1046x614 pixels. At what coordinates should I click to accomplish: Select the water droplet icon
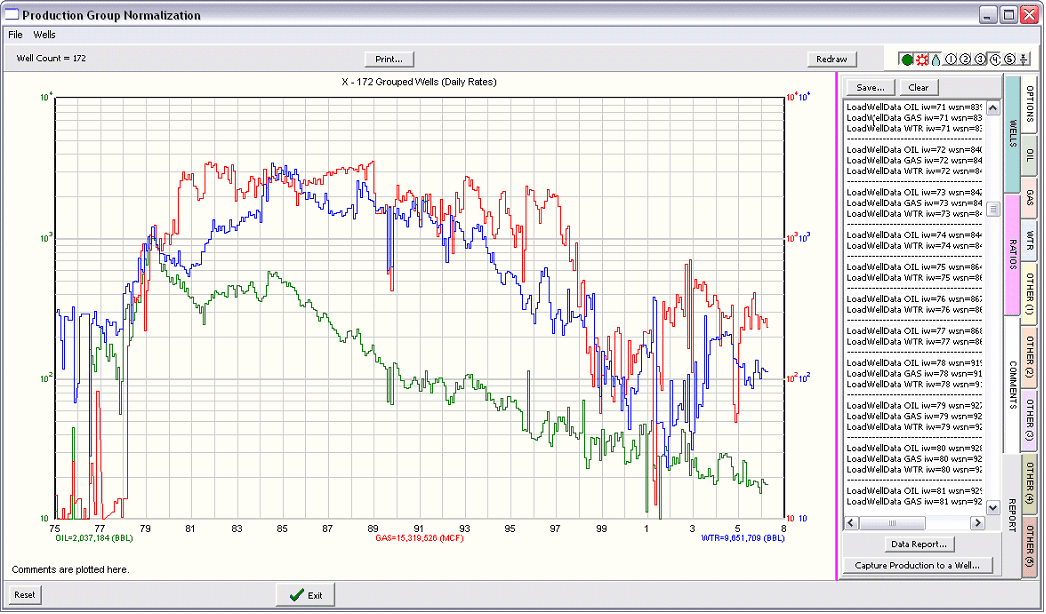pyautogui.click(x=936, y=59)
